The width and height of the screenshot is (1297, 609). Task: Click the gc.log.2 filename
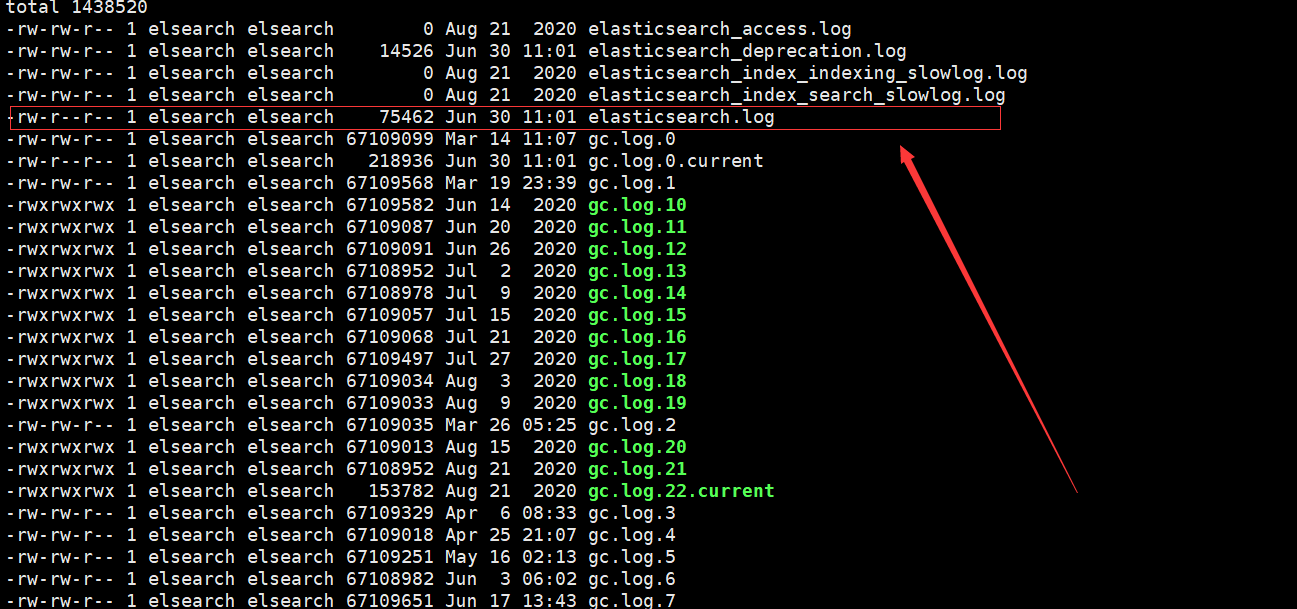click(632, 425)
